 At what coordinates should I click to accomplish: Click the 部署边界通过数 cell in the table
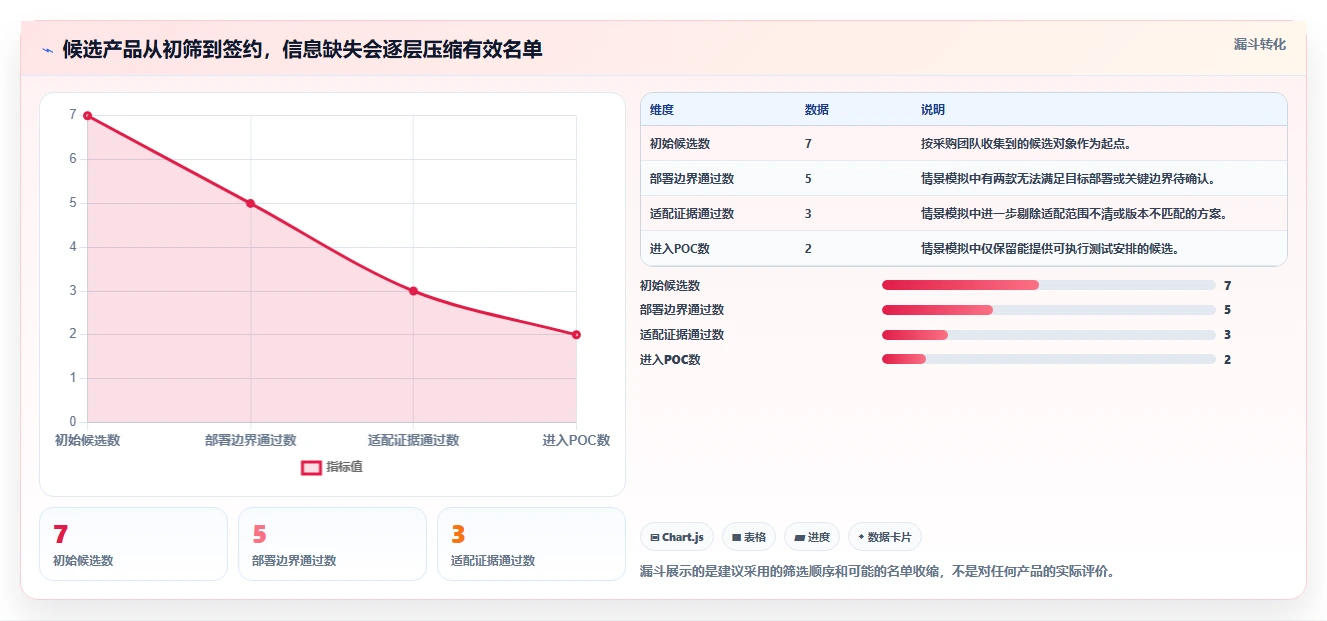point(692,179)
